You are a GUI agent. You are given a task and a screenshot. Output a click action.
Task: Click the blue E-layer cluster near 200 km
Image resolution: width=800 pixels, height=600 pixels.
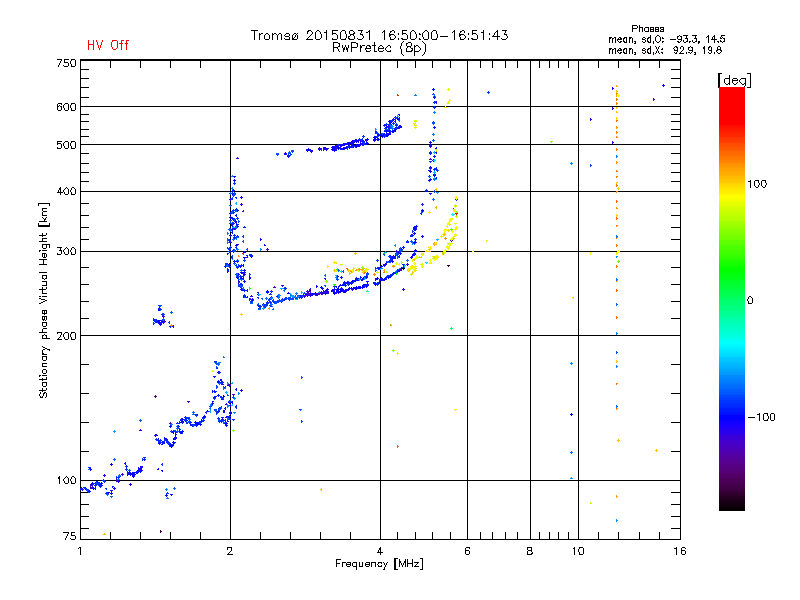pyautogui.click(x=163, y=319)
